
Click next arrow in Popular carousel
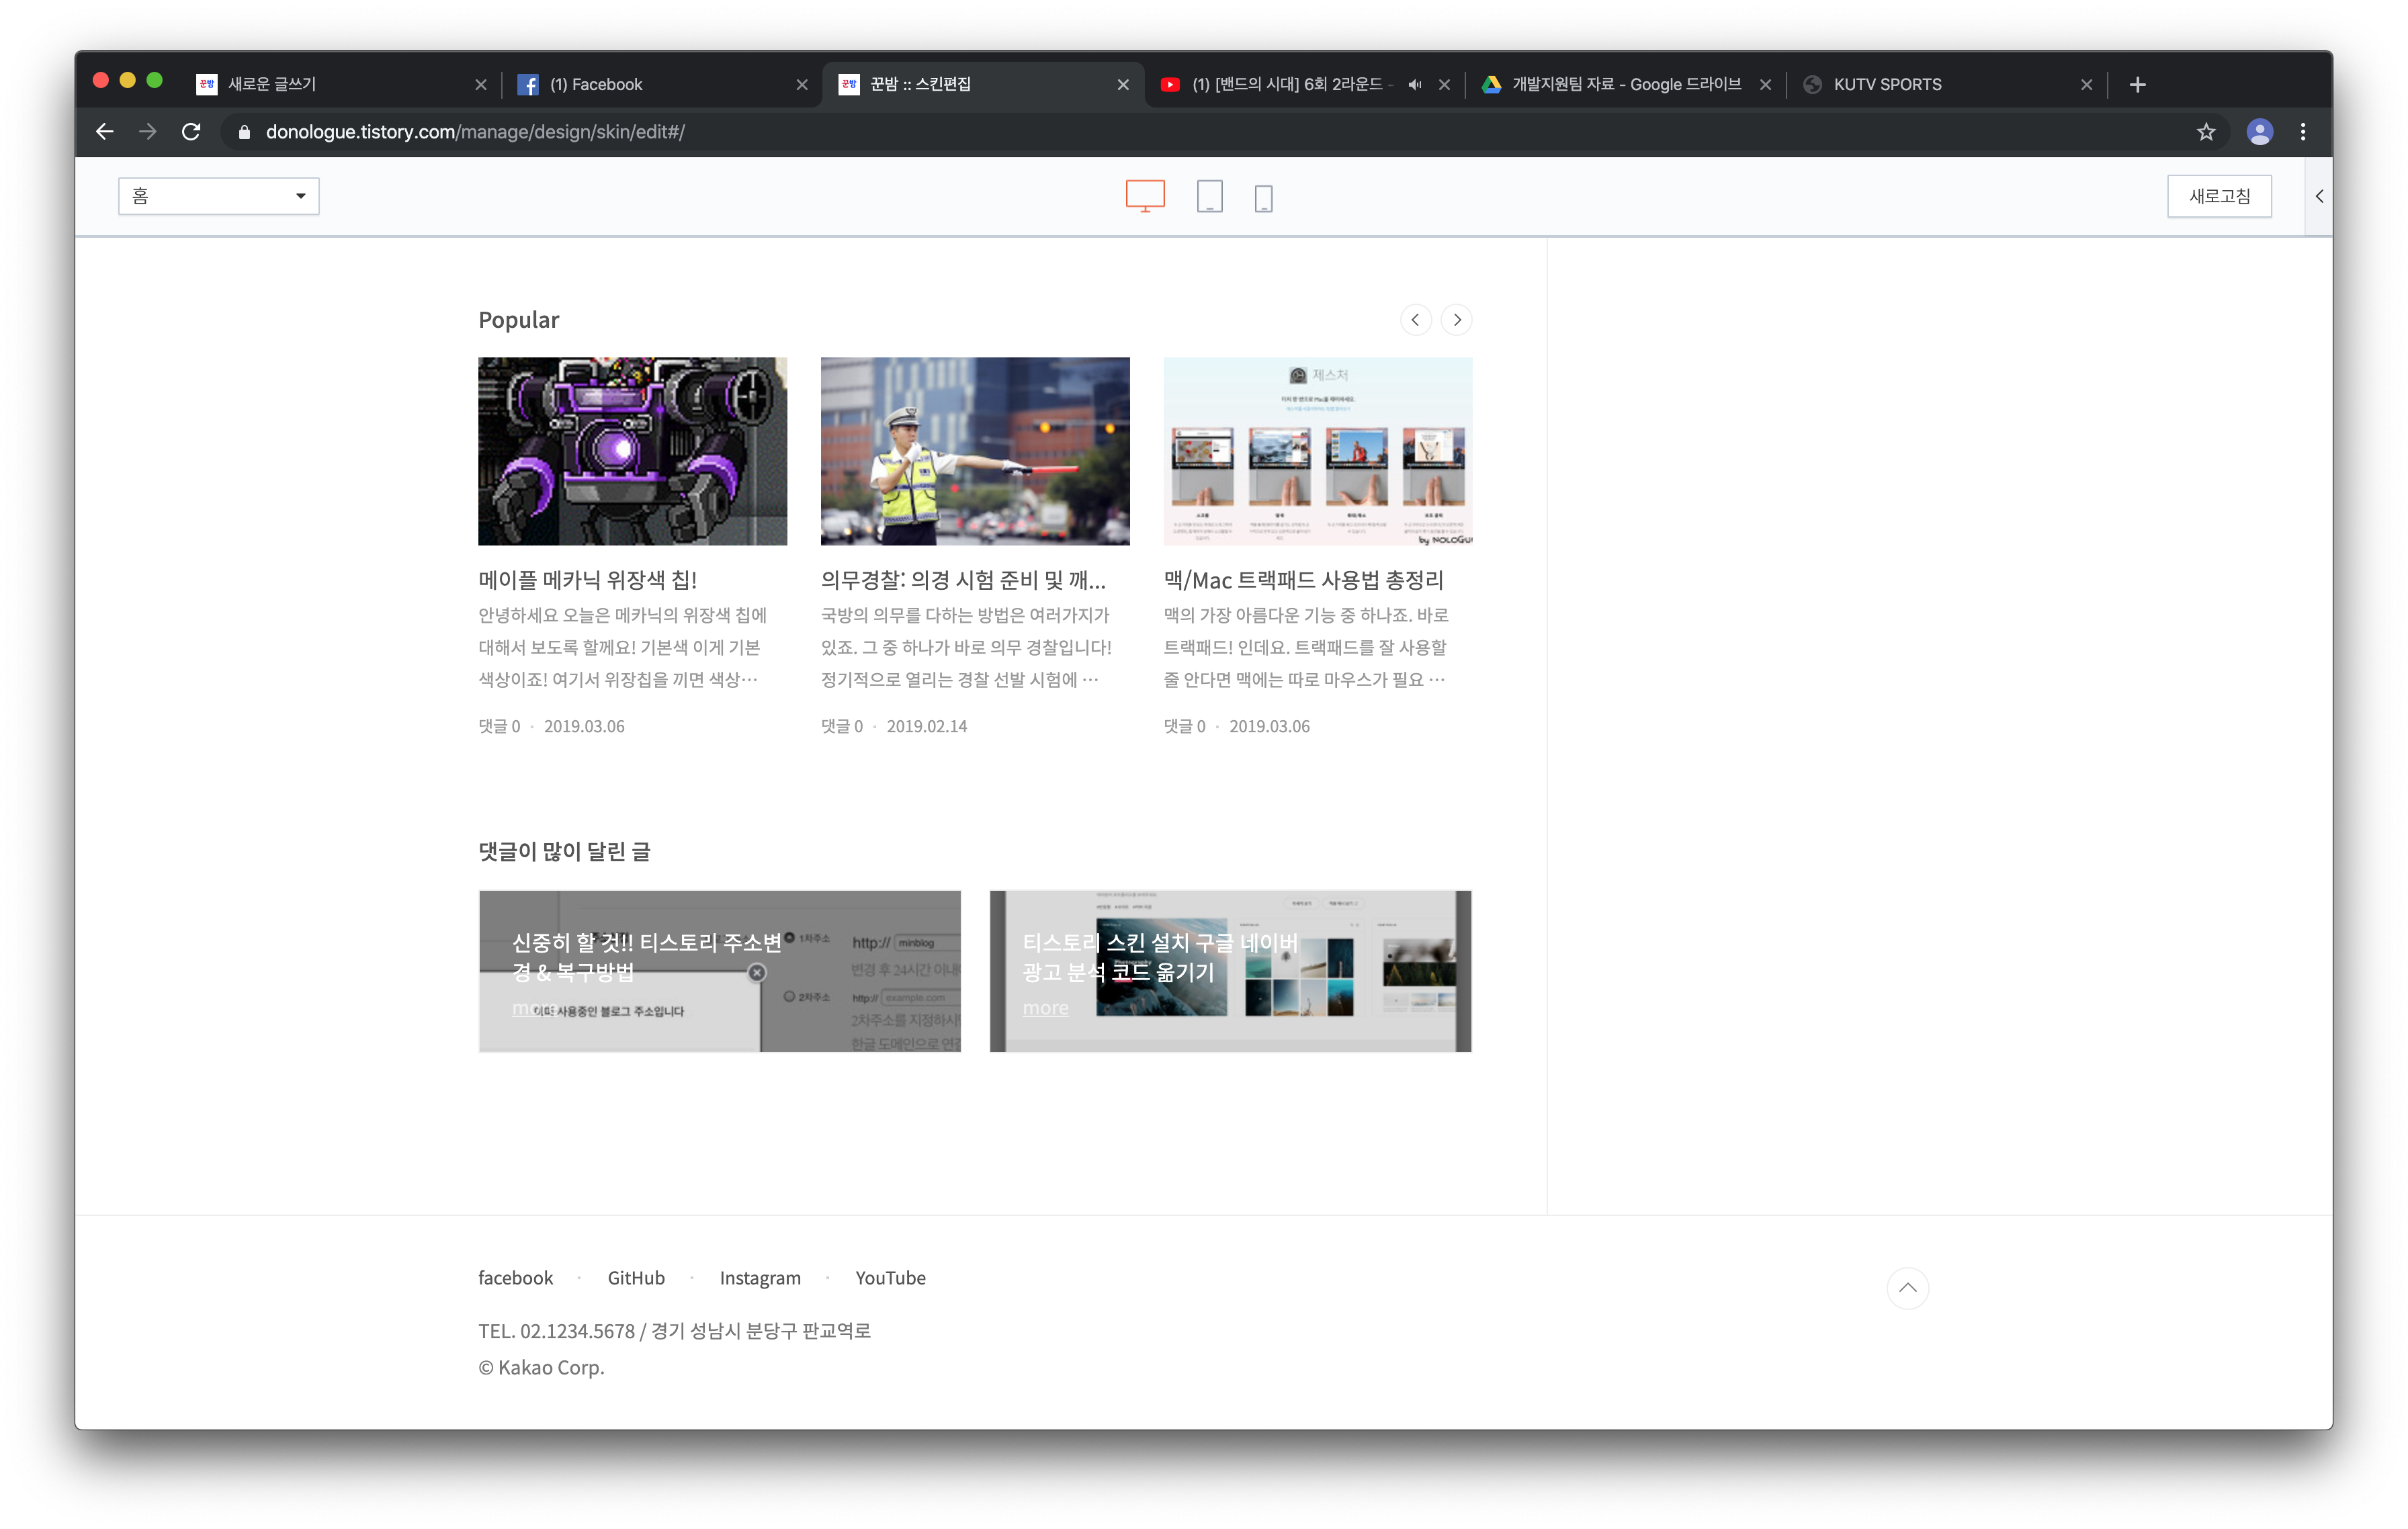(x=1457, y=320)
